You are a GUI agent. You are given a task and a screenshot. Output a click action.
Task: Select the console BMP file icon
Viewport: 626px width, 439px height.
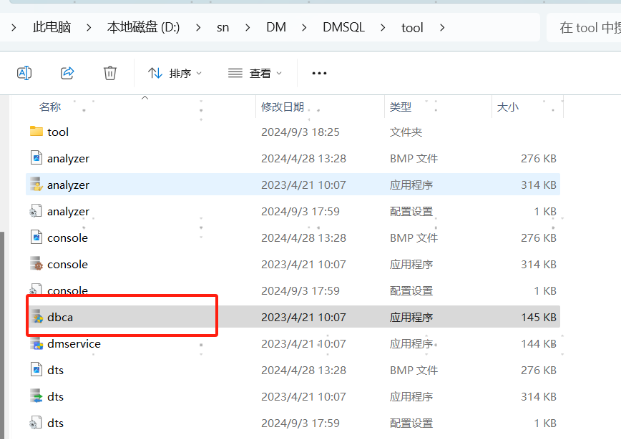pos(36,237)
